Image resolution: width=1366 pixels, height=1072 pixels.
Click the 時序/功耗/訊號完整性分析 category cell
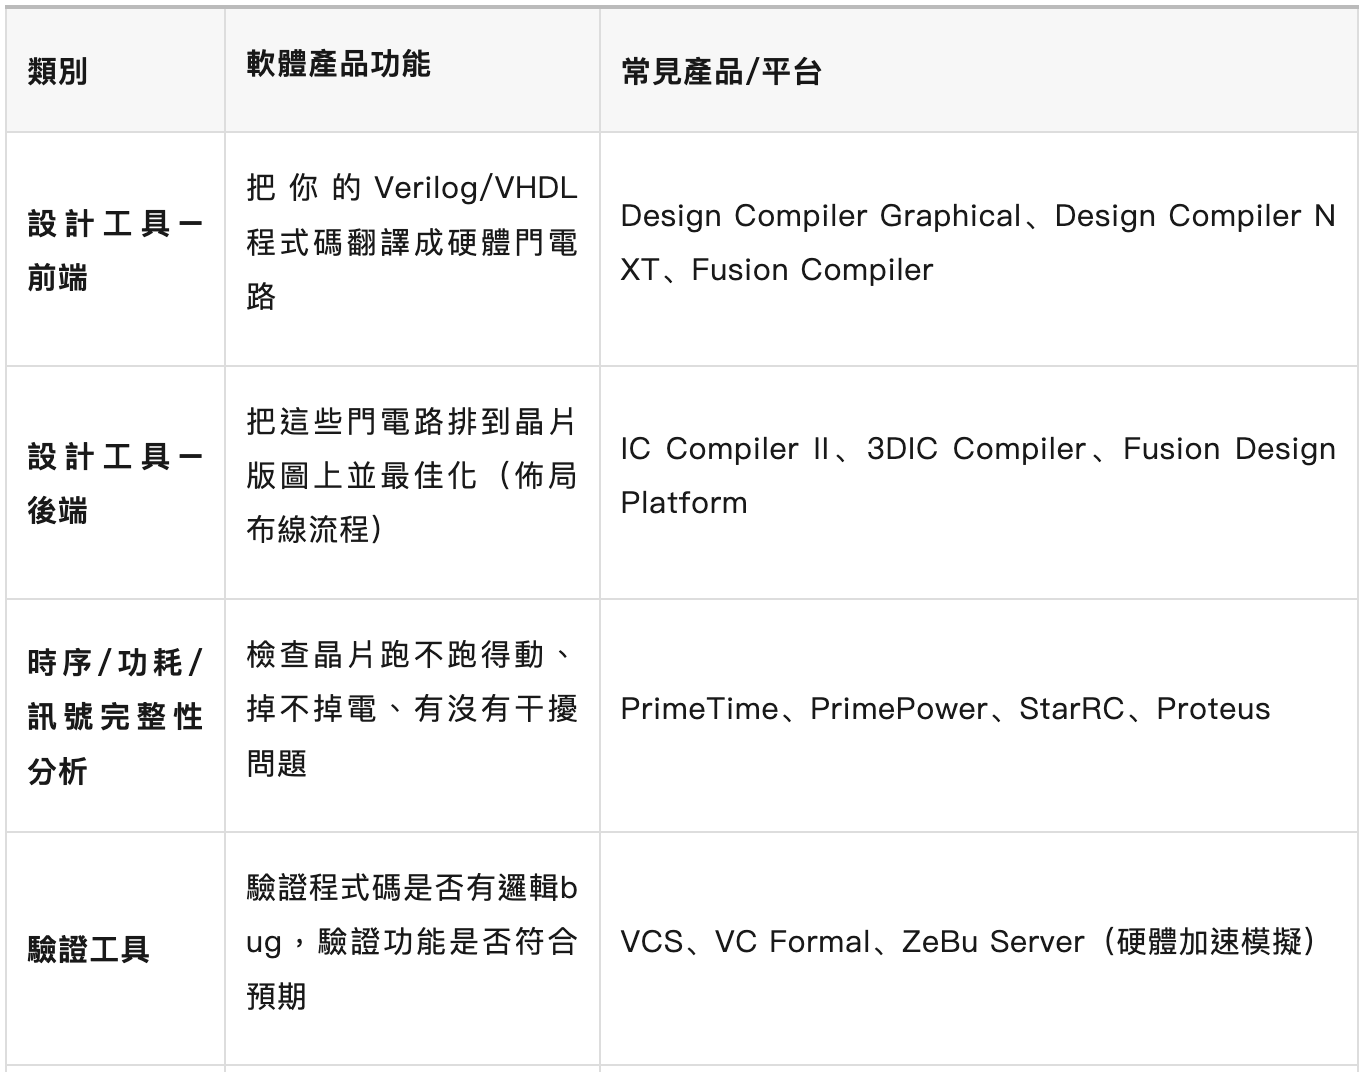click(114, 716)
